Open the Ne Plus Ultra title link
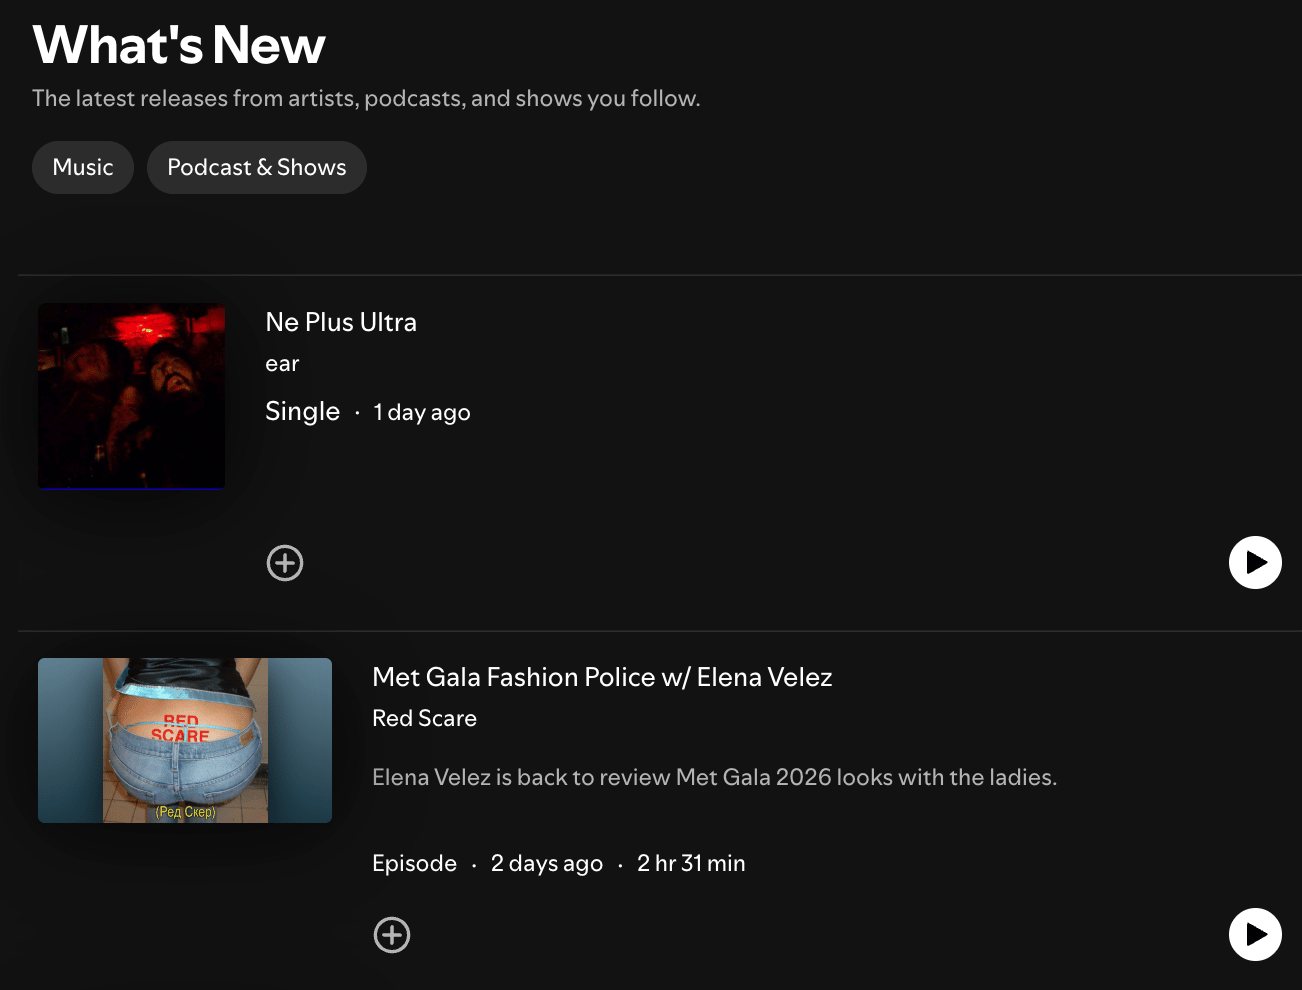 [341, 322]
